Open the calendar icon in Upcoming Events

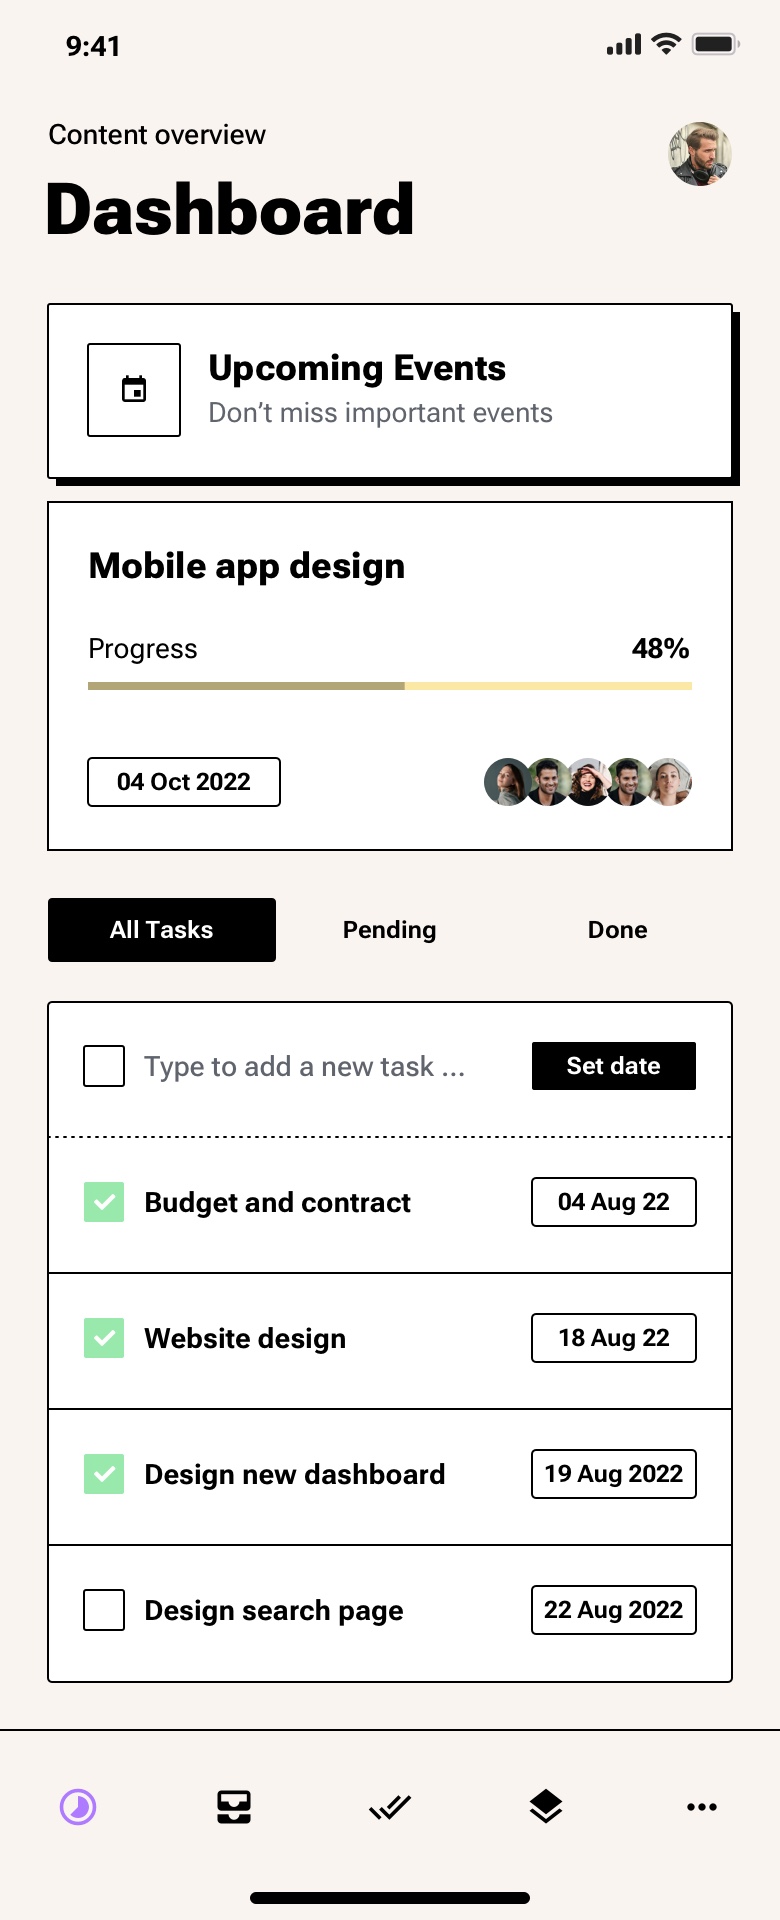tap(134, 390)
